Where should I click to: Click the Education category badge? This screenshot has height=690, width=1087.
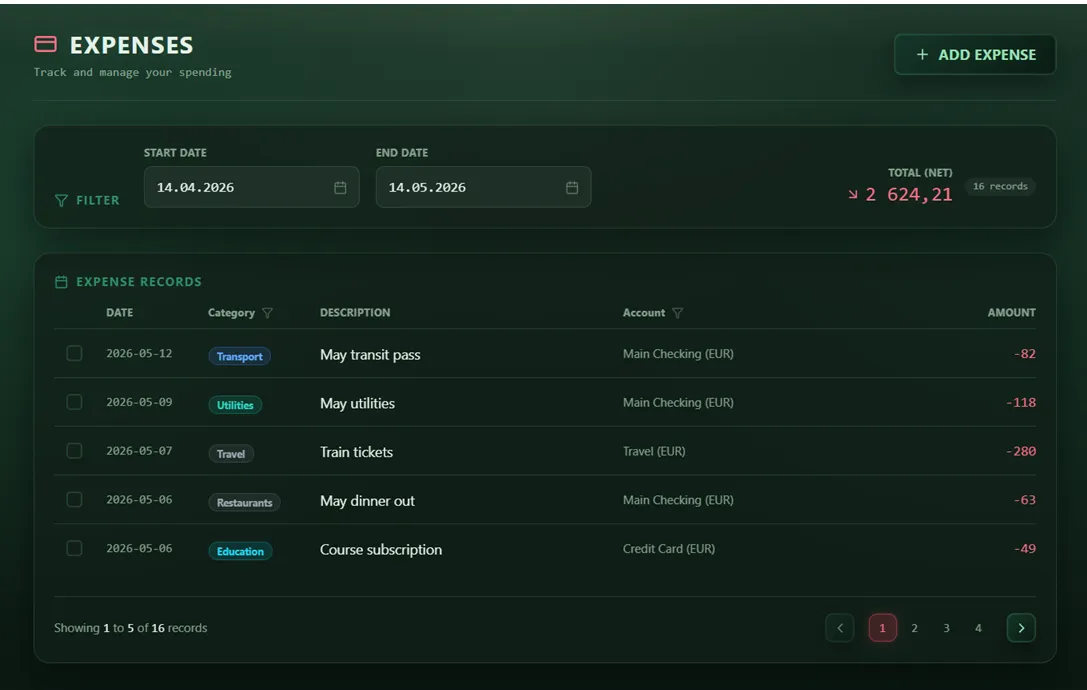(x=240, y=551)
